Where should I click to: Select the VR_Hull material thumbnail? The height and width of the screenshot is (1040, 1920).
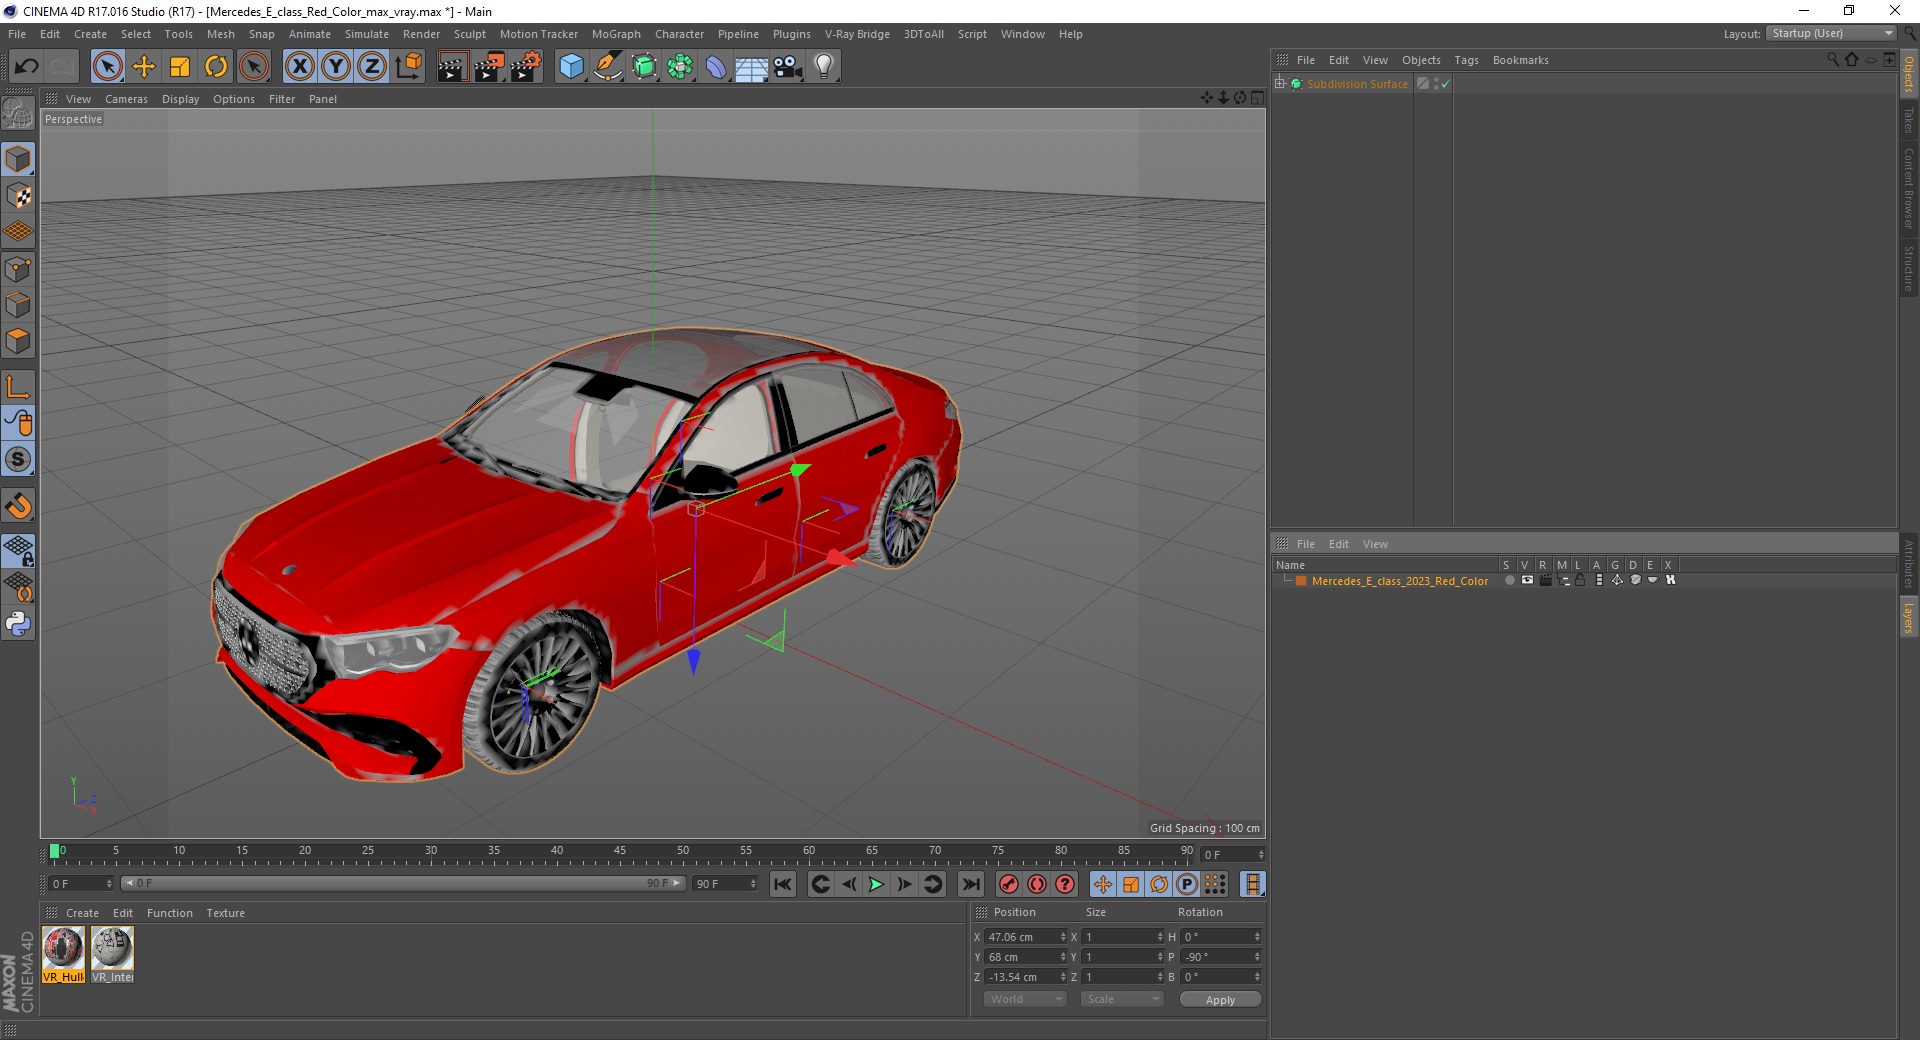click(x=64, y=955)
